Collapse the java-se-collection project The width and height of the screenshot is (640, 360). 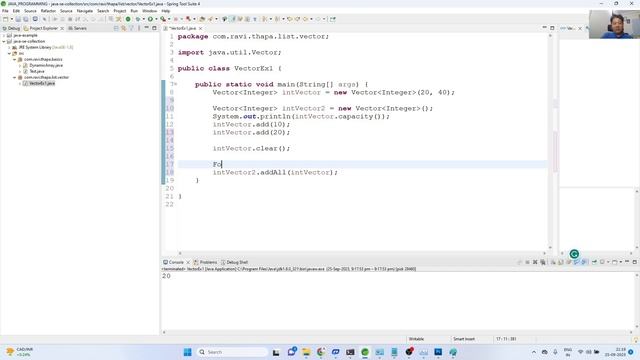(x=4, y=41)
